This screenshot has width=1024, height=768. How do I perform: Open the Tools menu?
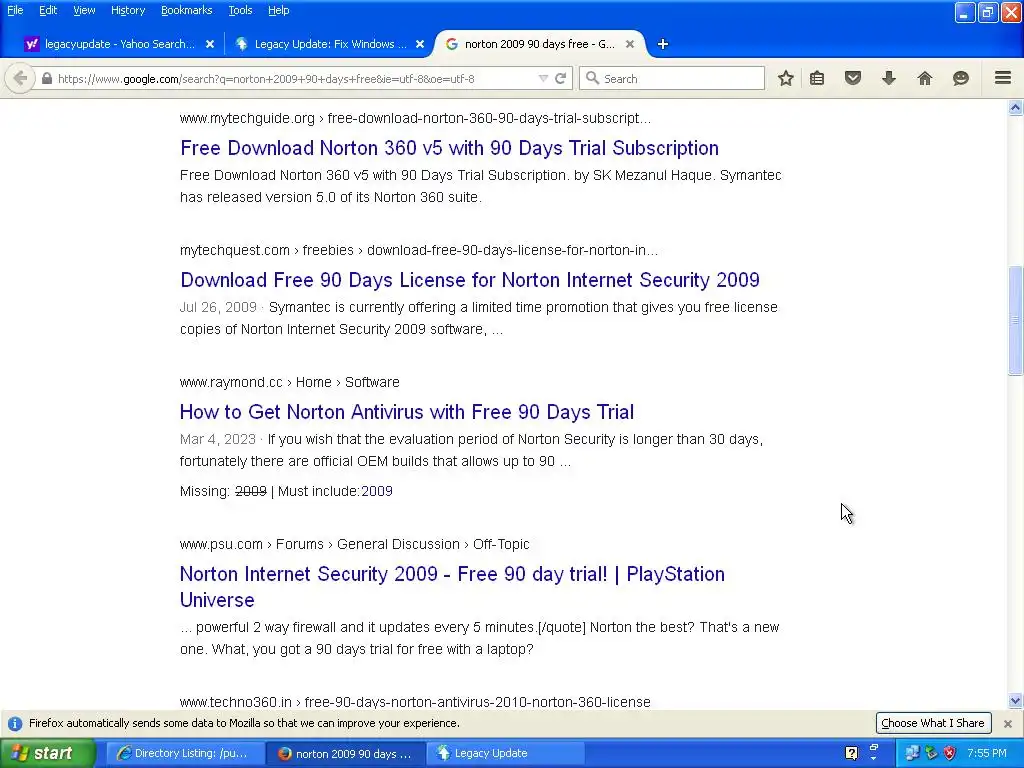(240, 10)
